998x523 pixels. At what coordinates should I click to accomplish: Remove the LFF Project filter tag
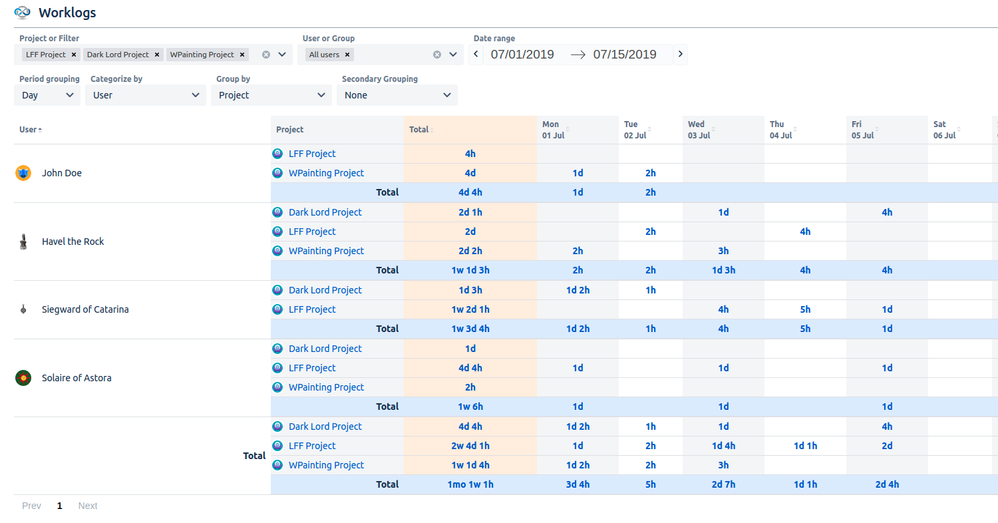[74, 55]
